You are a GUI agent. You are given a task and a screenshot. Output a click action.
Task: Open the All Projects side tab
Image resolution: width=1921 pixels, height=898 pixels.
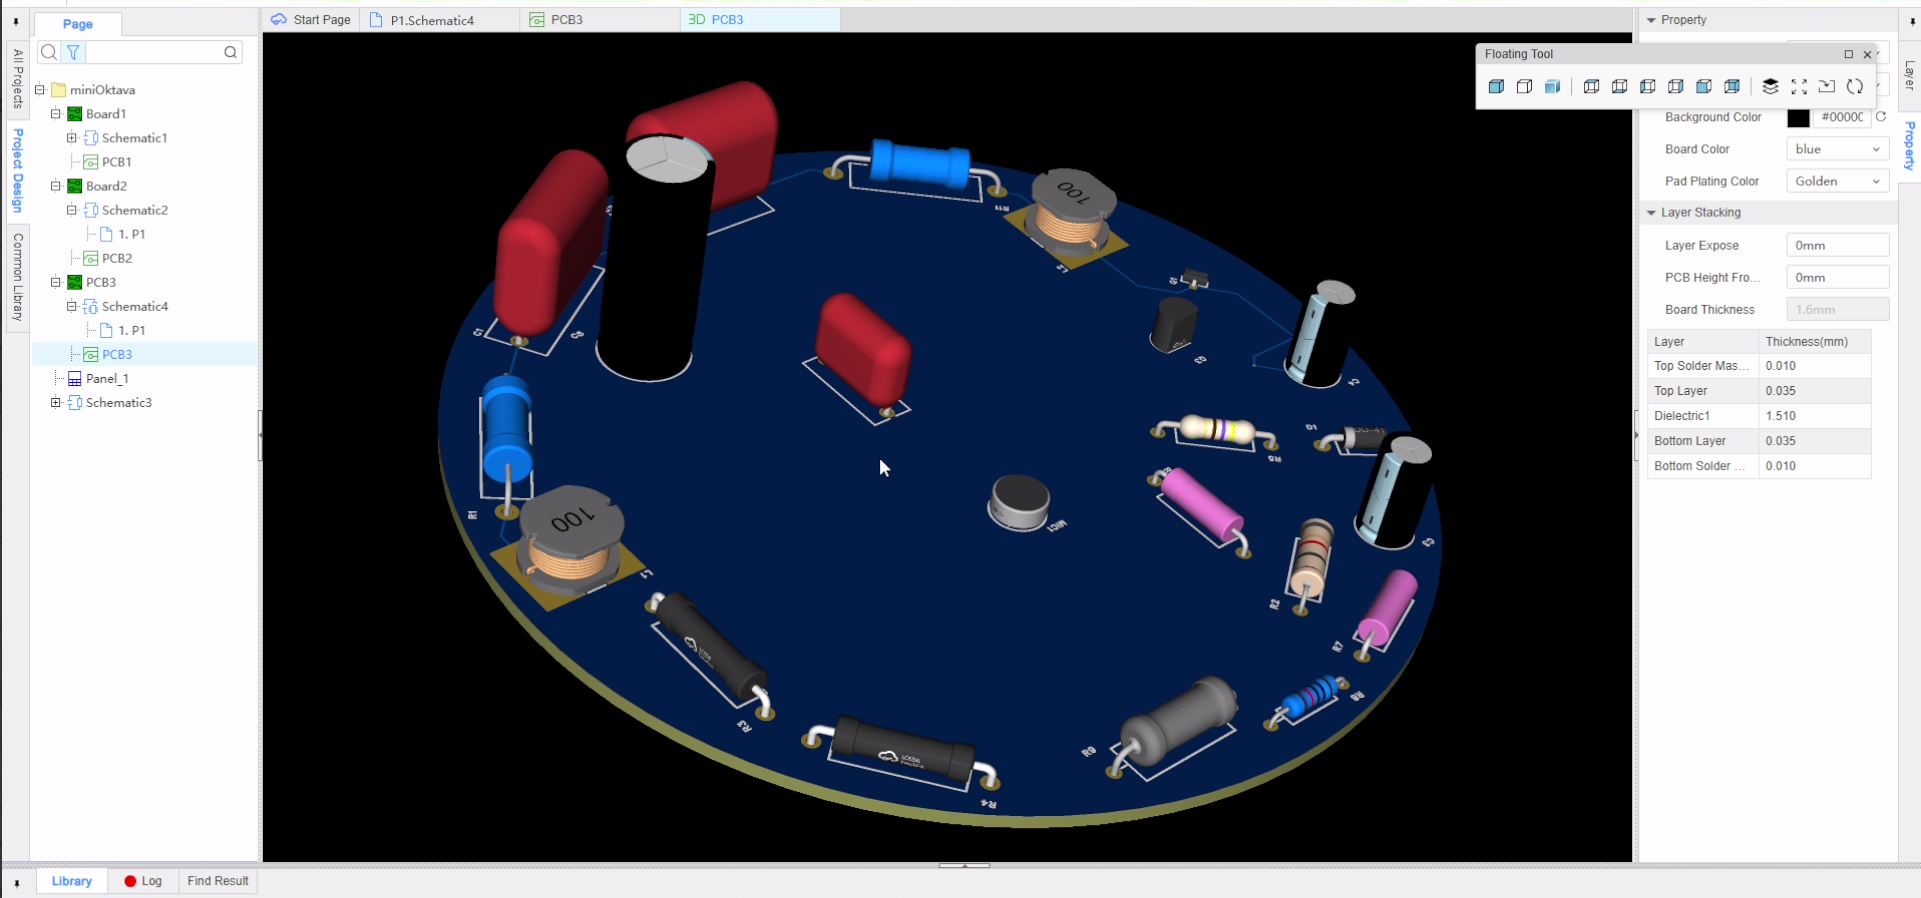pos(17,79)
